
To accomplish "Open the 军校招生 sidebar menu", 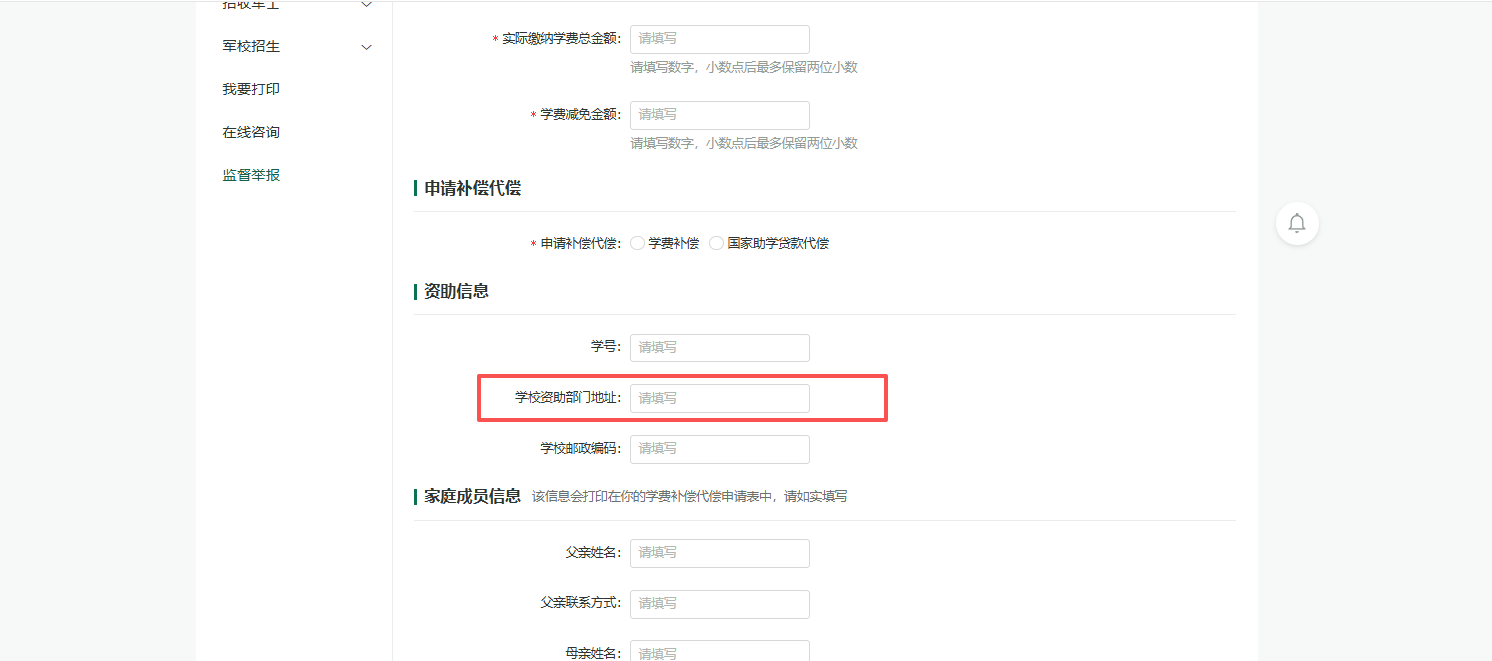I will tap(251, 46).
